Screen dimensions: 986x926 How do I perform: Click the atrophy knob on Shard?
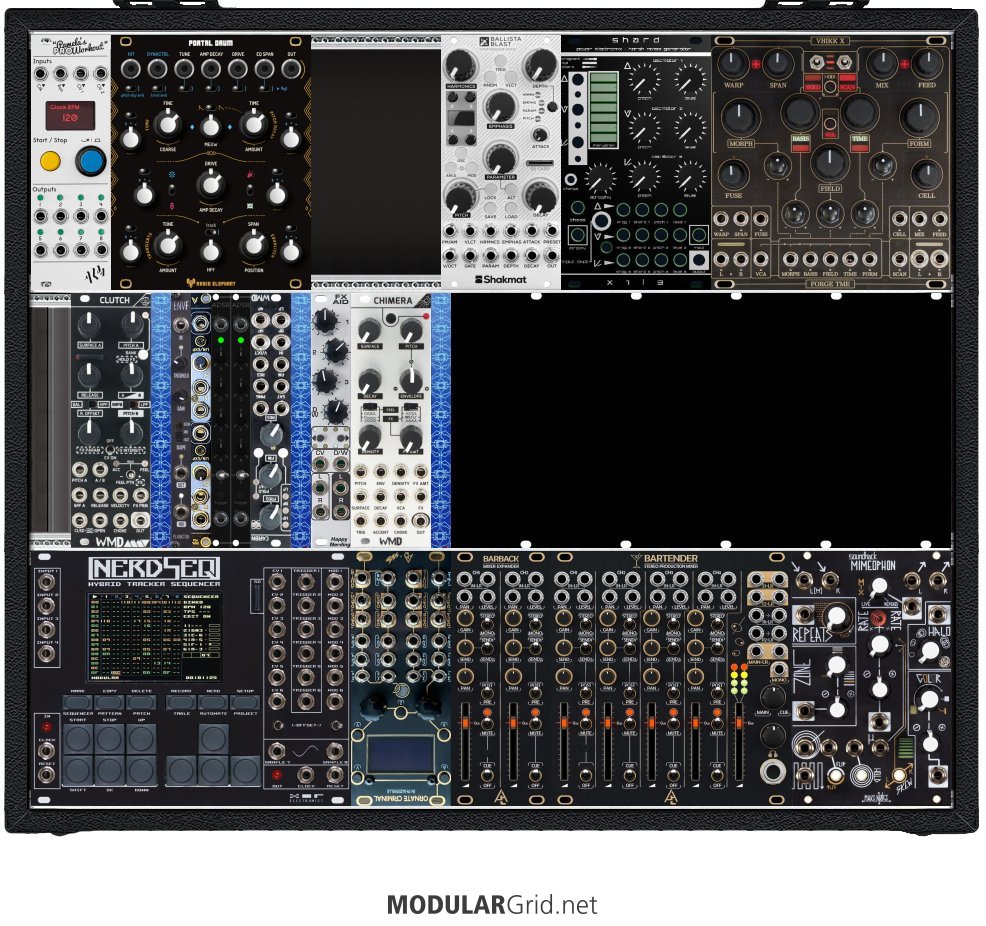(x=601, y=178)
